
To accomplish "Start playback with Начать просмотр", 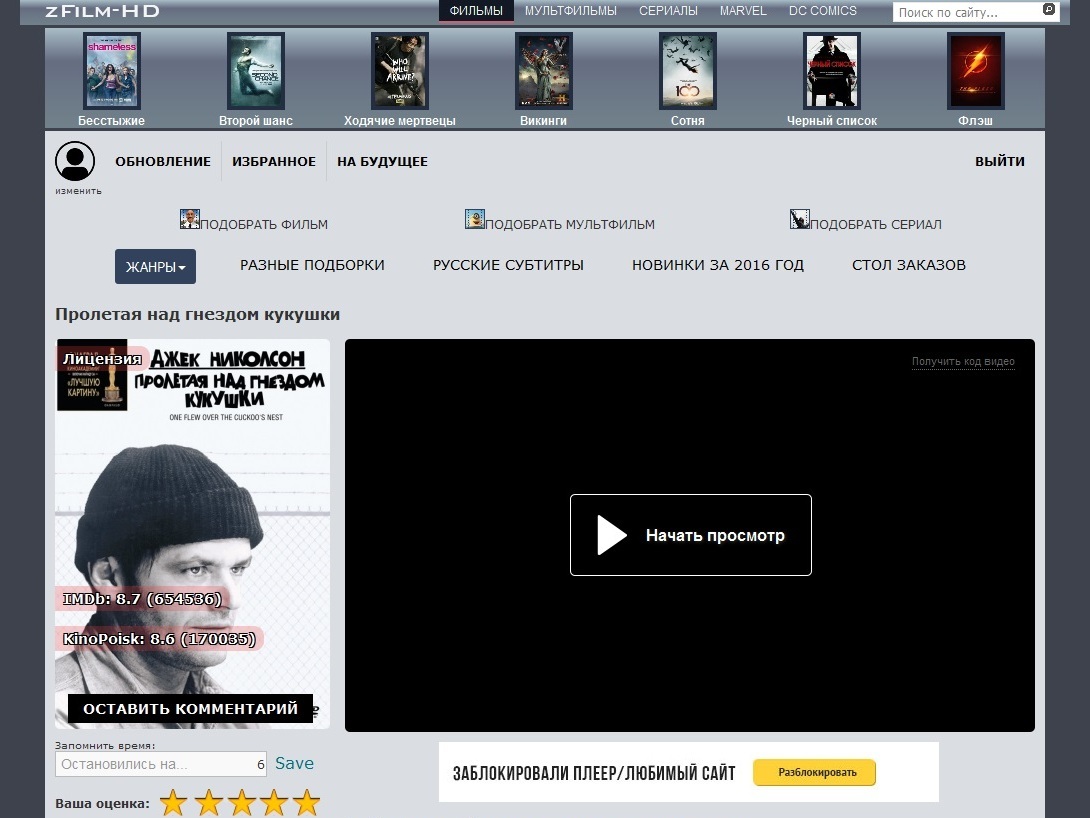I will [x=691, y=535].
